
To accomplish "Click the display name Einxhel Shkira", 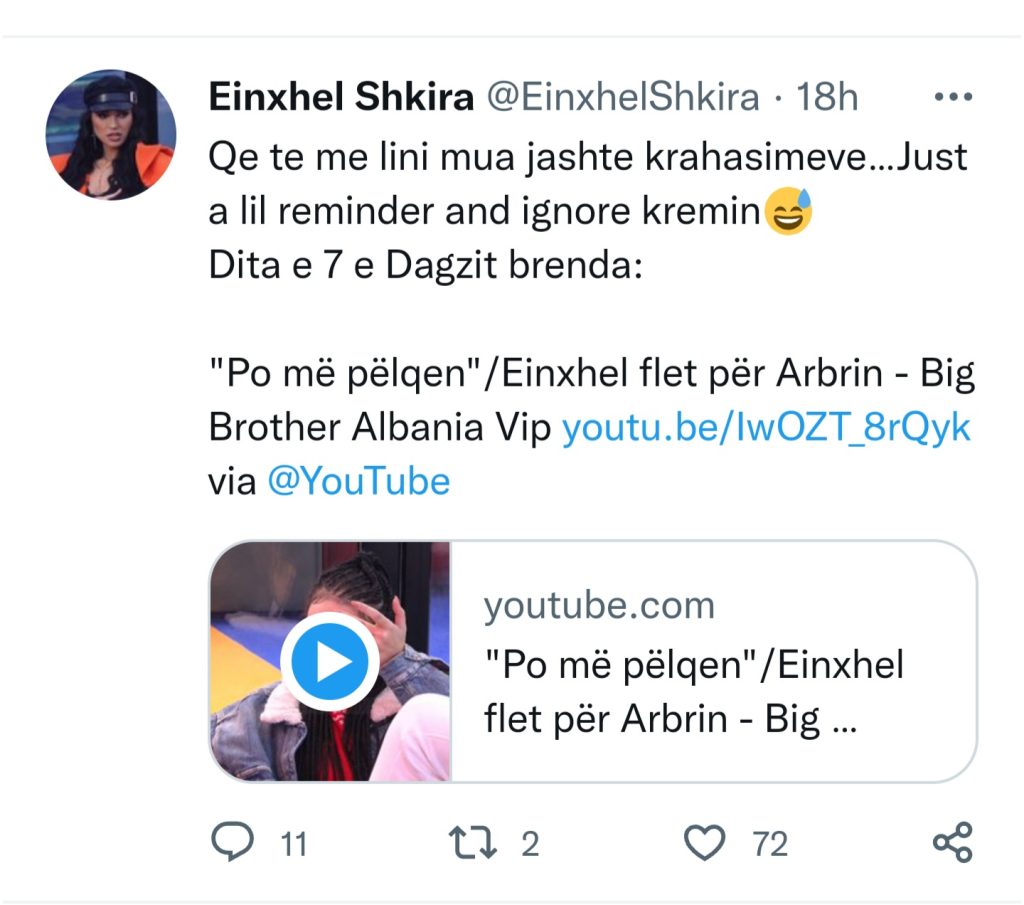I will 341,98.
